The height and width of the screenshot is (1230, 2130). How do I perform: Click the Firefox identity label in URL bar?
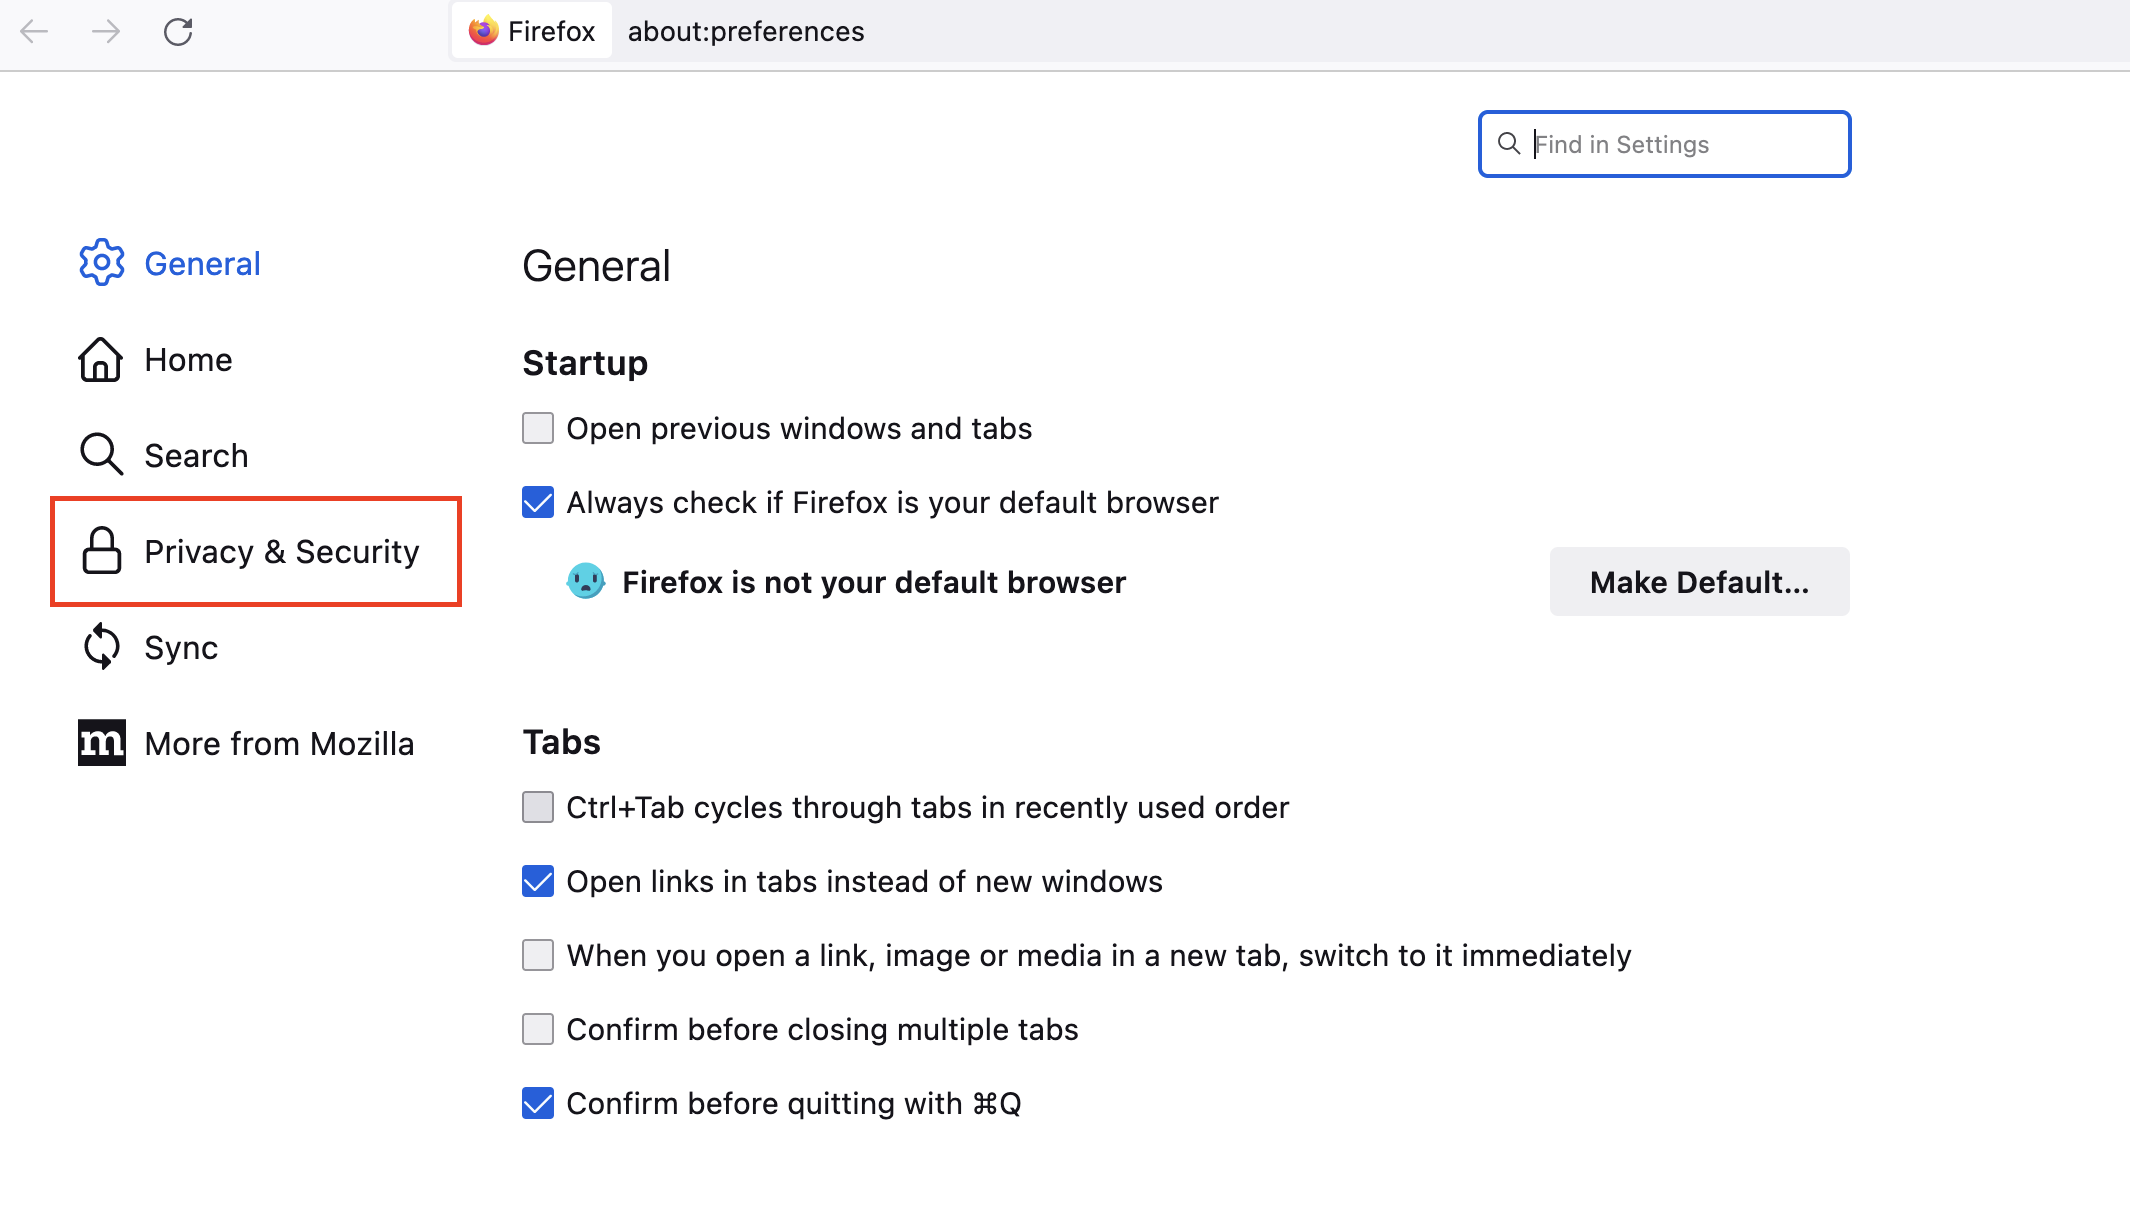532,31
